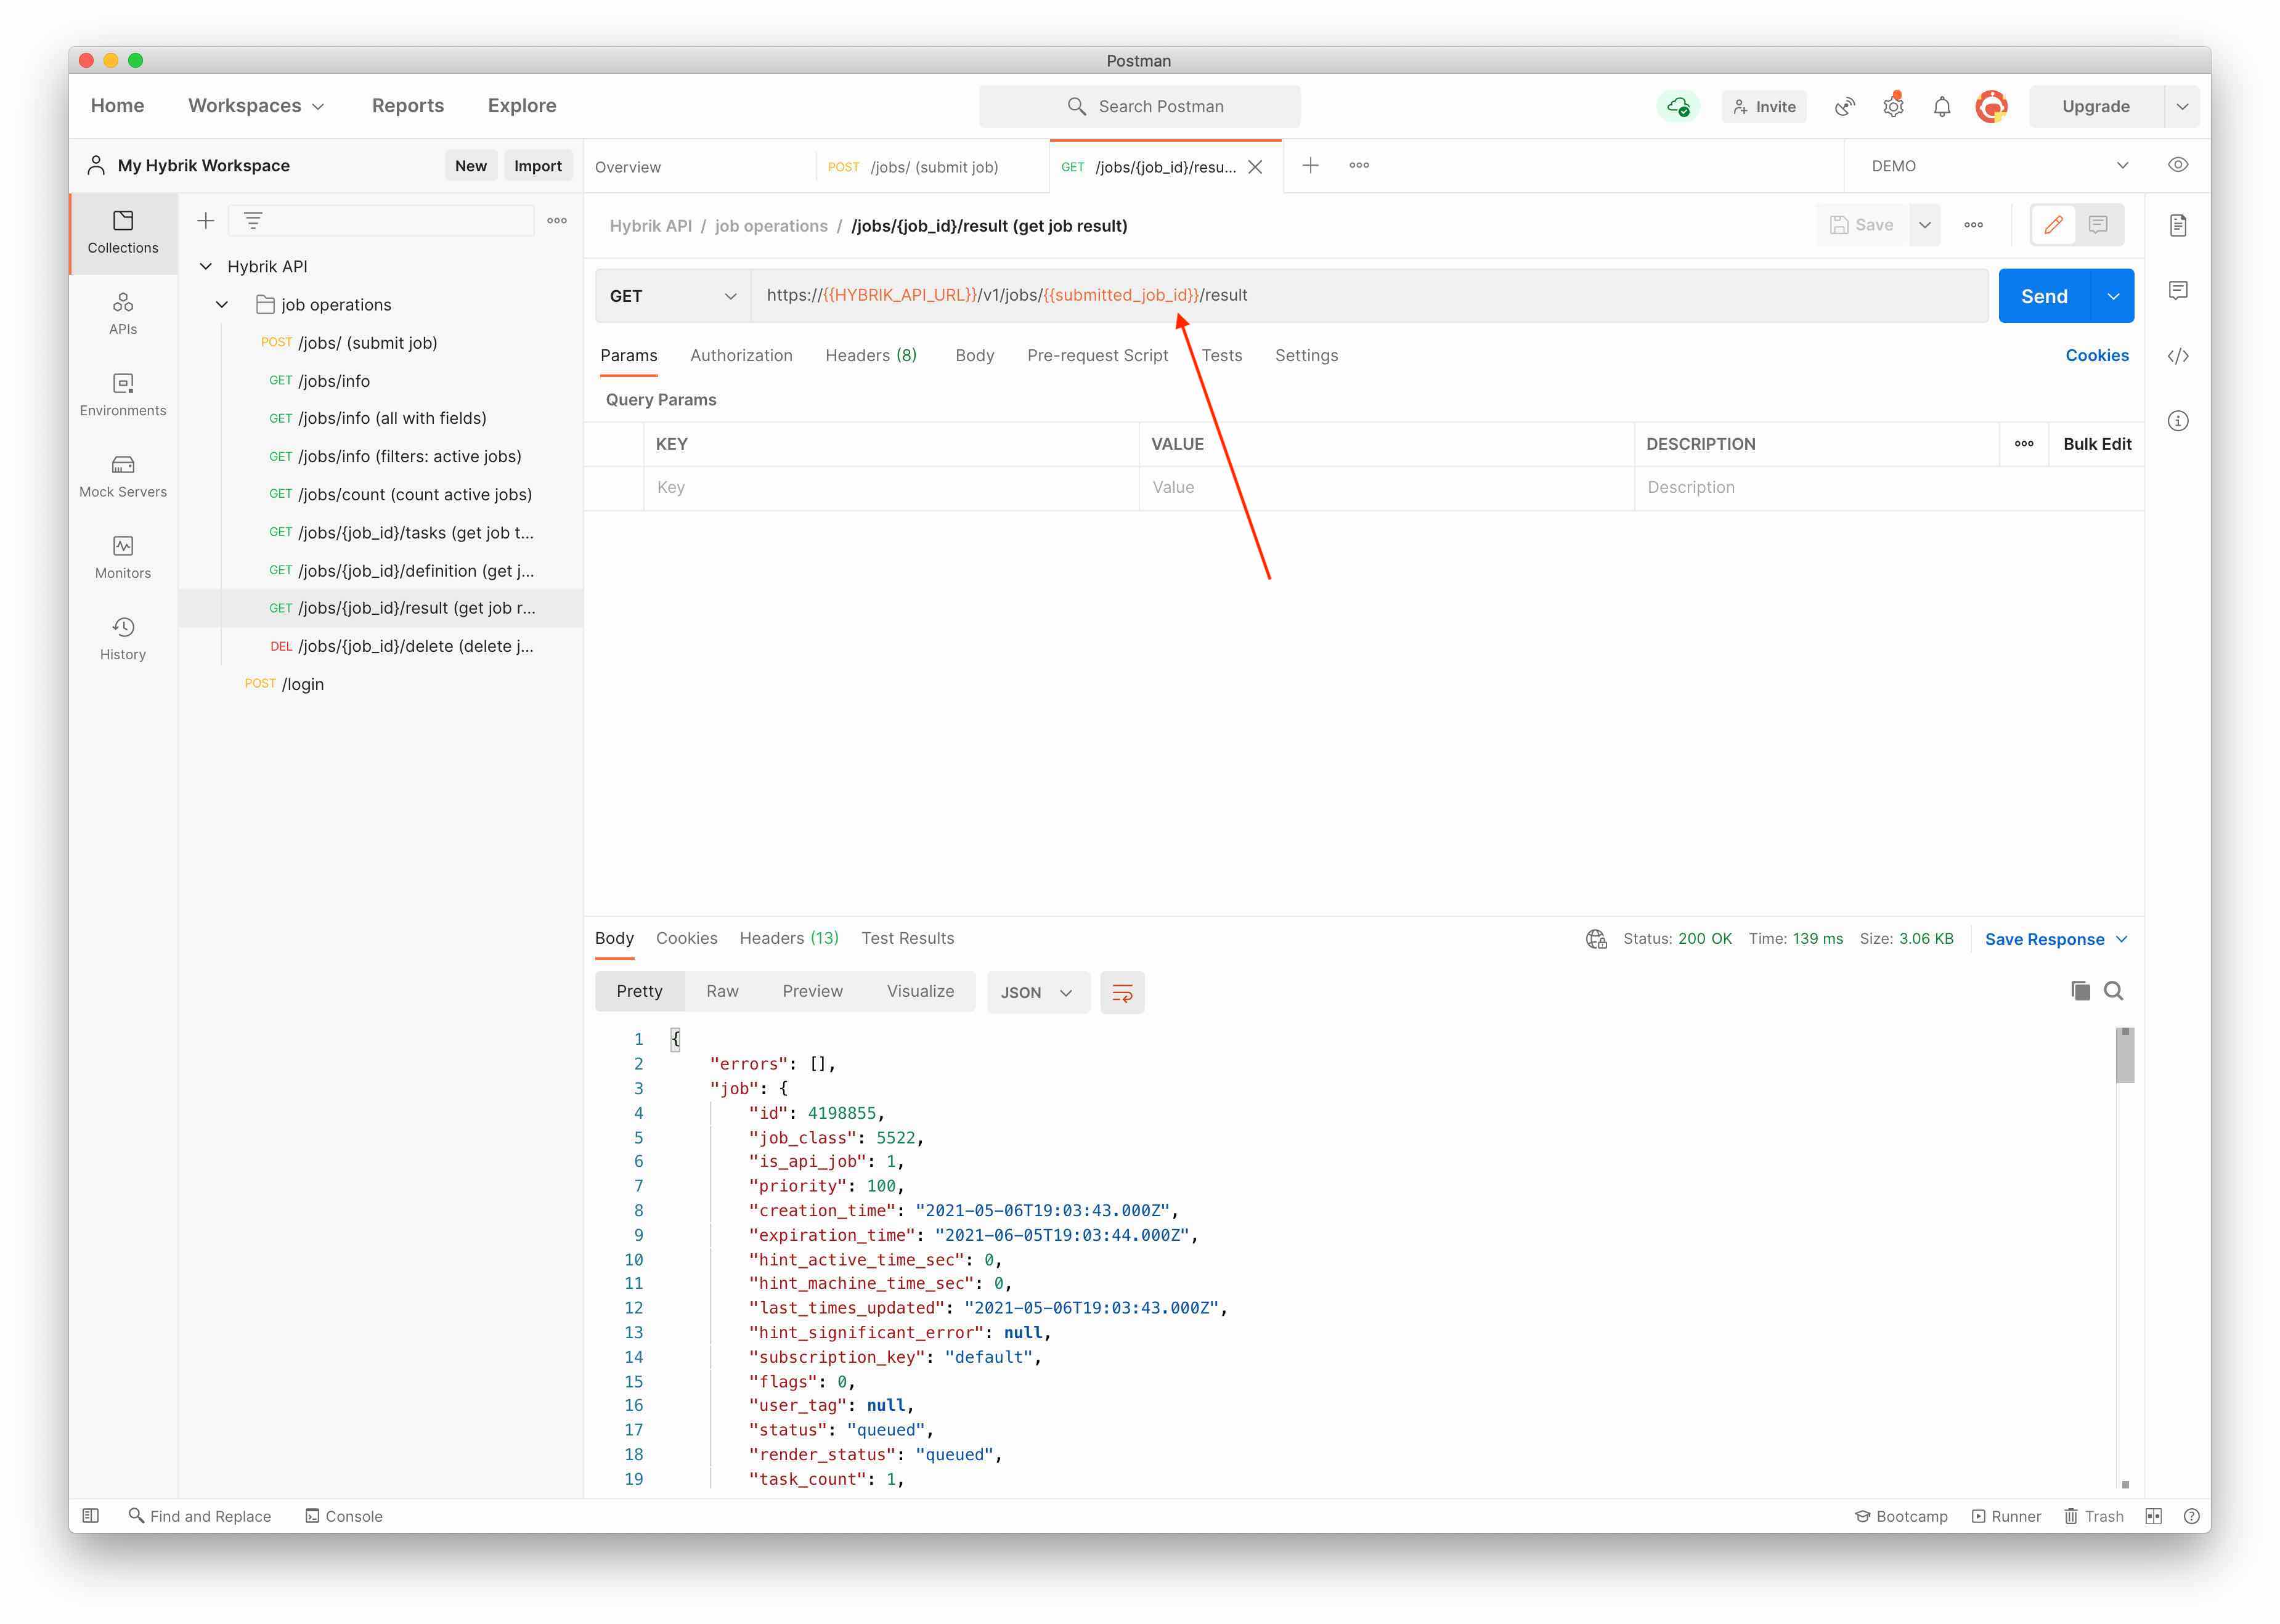
Task: Open the APIs sidebar panel
Action: pyautogui.click(x=123, y=313)
